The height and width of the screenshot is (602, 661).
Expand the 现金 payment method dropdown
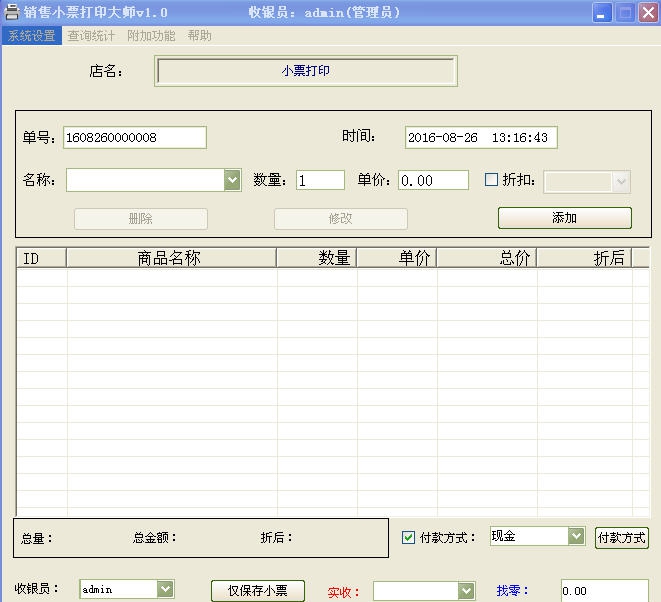pyautogui.click(x=576, y=537)
